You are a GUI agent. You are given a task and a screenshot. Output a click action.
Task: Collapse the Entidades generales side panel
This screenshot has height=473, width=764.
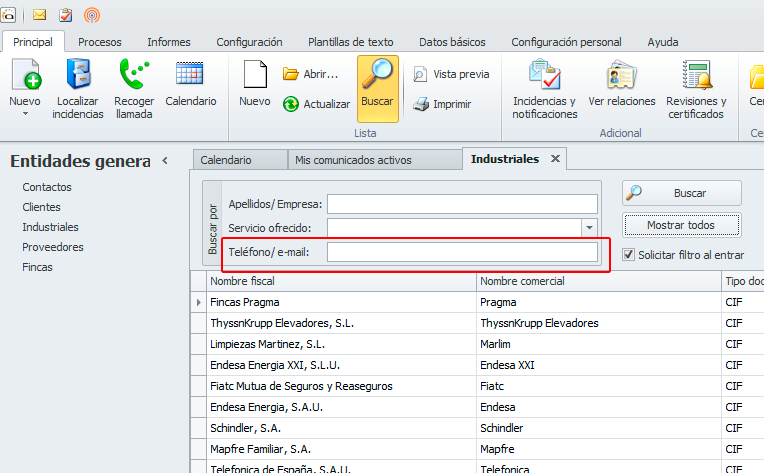[x=165, y=160]
